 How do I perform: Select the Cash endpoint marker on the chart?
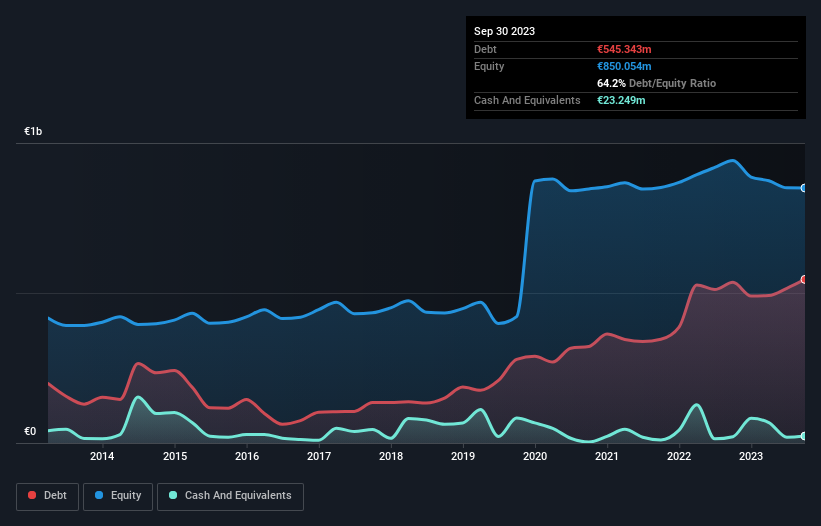point(804,436)
